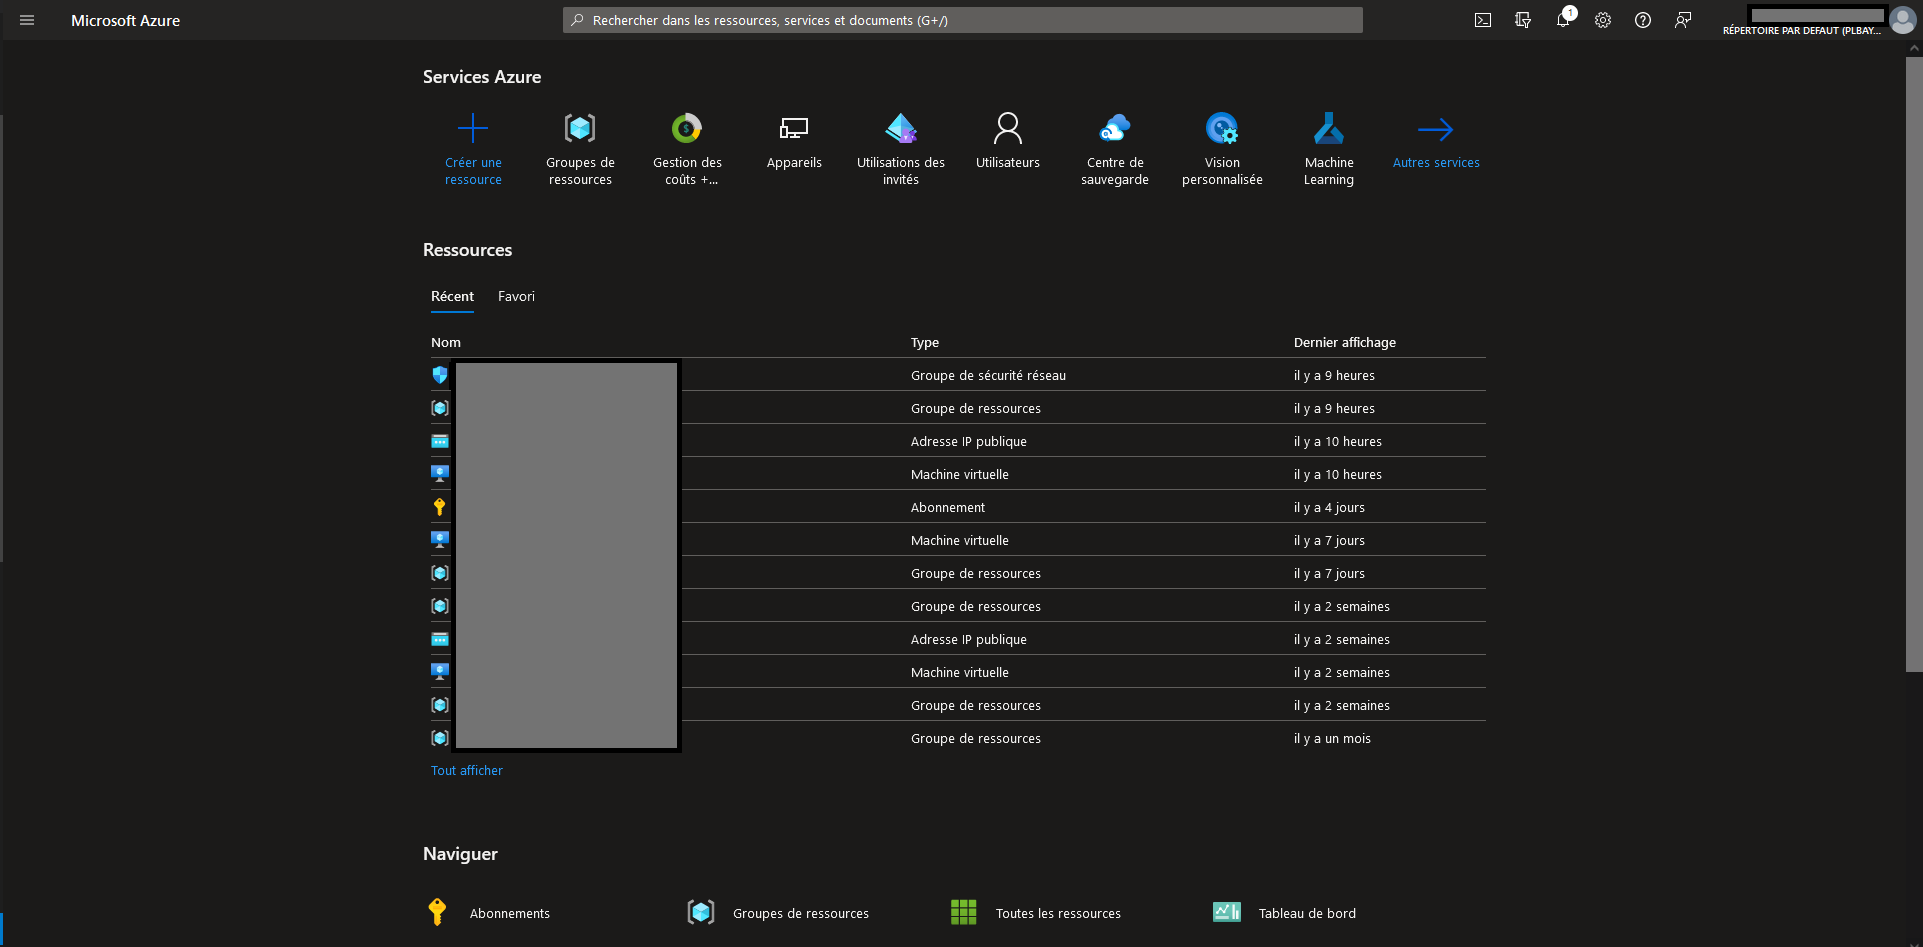The width and height of the screenshot is (1923, 947).
Task: Click the Abonnement type cell
Action: (x=948, y=508)
